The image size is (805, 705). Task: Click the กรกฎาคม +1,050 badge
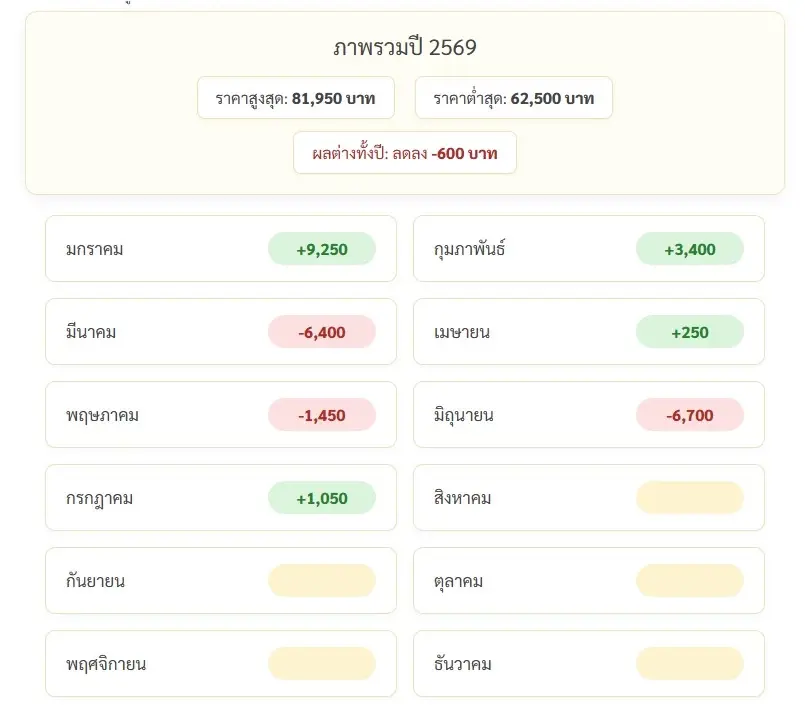point(321,498)
